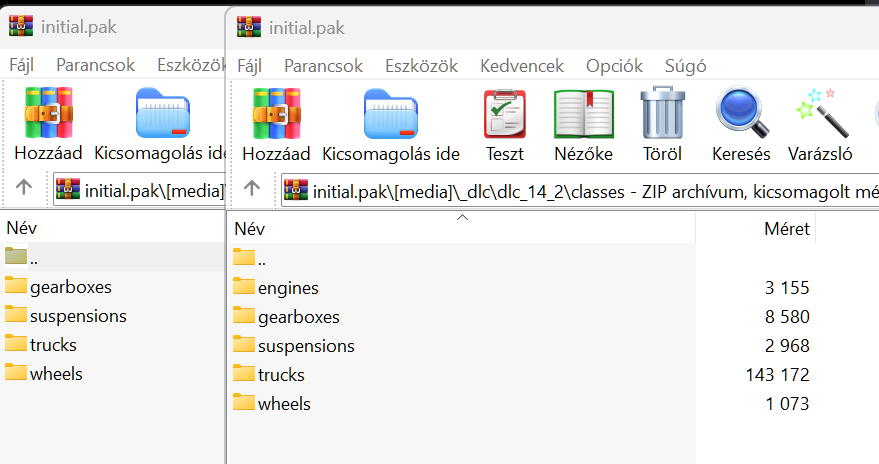This screenshot has height=464, width=879.
Task: Select the wheels folder in the back window
Action: (x=56, y=374)
